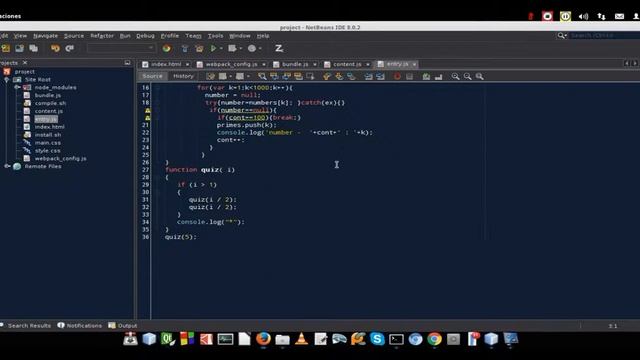Click the Chrome browser icon in NetBeans toolbar

[x=166, y=48]
